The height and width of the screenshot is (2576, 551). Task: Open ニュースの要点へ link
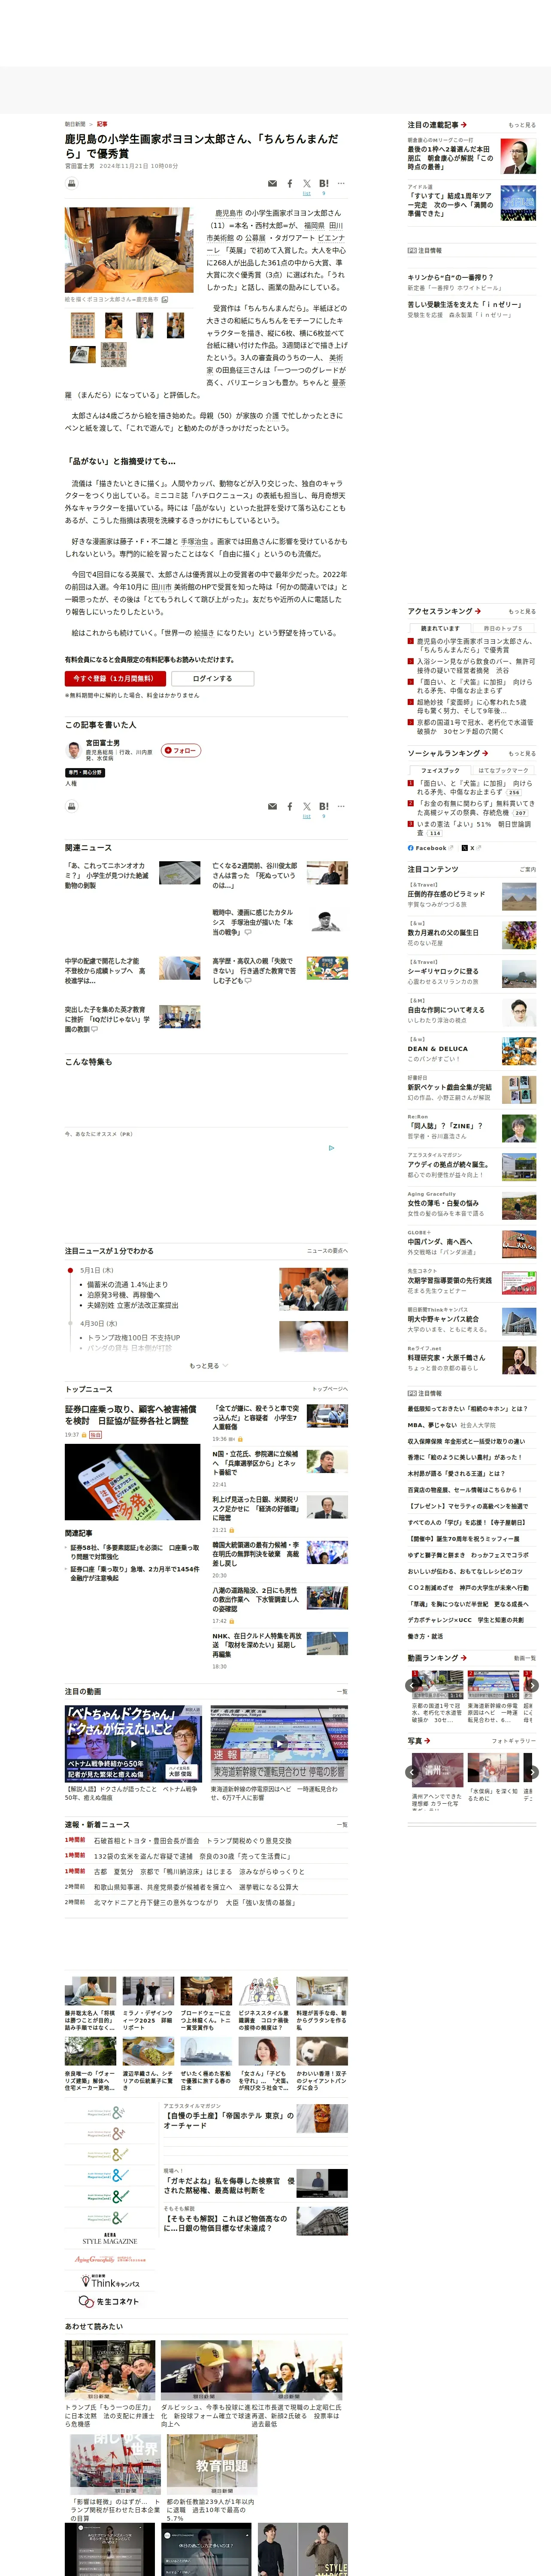coord(327,1251)
